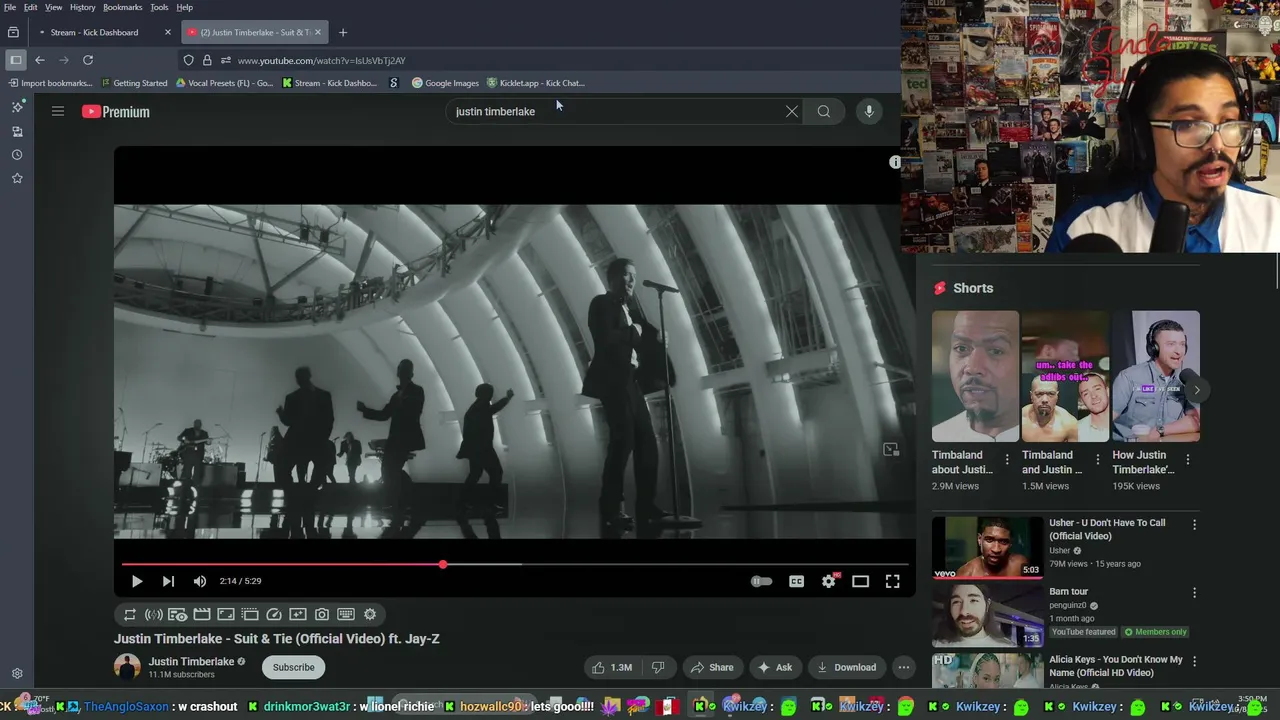Open player settings gear icon
1280x720 pixels.
(x=829, y=581)
